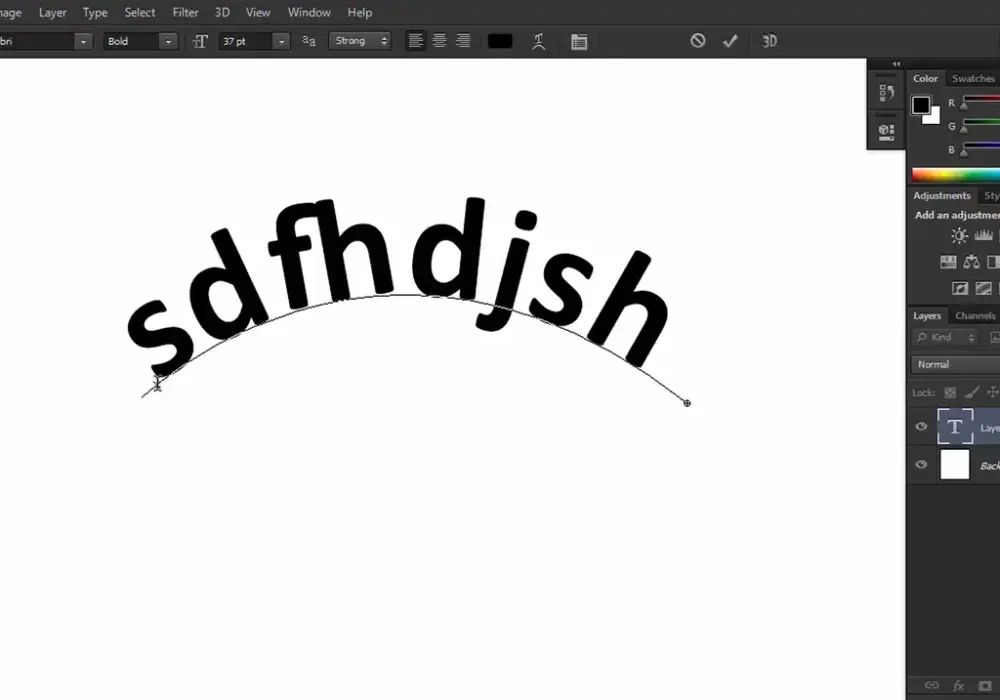The height and width of the screenshot is (700, 1000).
Task: Click the anti-aliasing aa icon
Action: coord(309,41)
